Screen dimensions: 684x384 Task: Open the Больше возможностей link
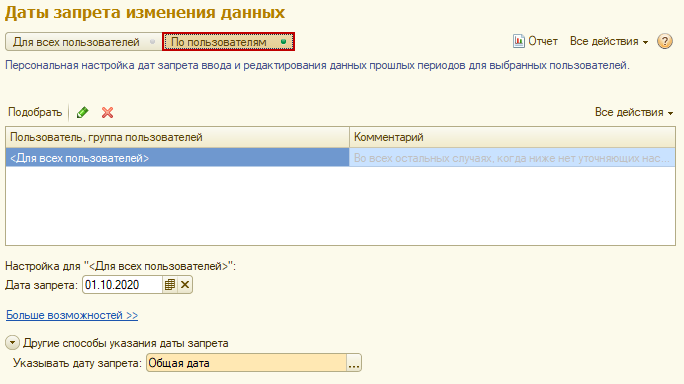(72, 315)
